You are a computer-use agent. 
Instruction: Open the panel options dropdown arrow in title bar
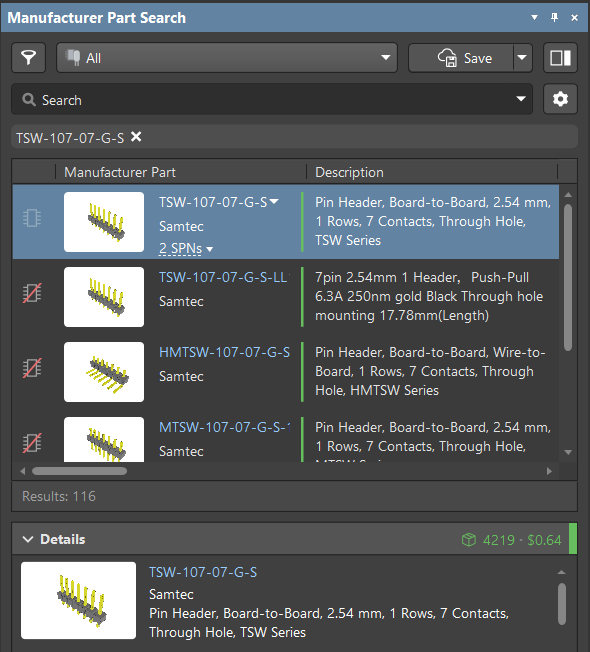coord(535,17)
